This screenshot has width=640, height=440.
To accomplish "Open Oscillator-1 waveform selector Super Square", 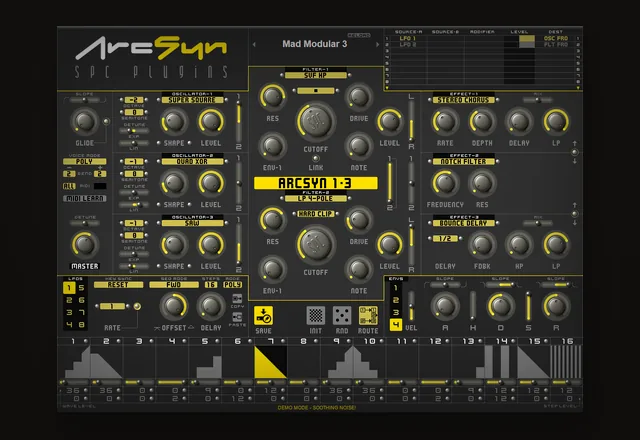I will click(192, 100).
